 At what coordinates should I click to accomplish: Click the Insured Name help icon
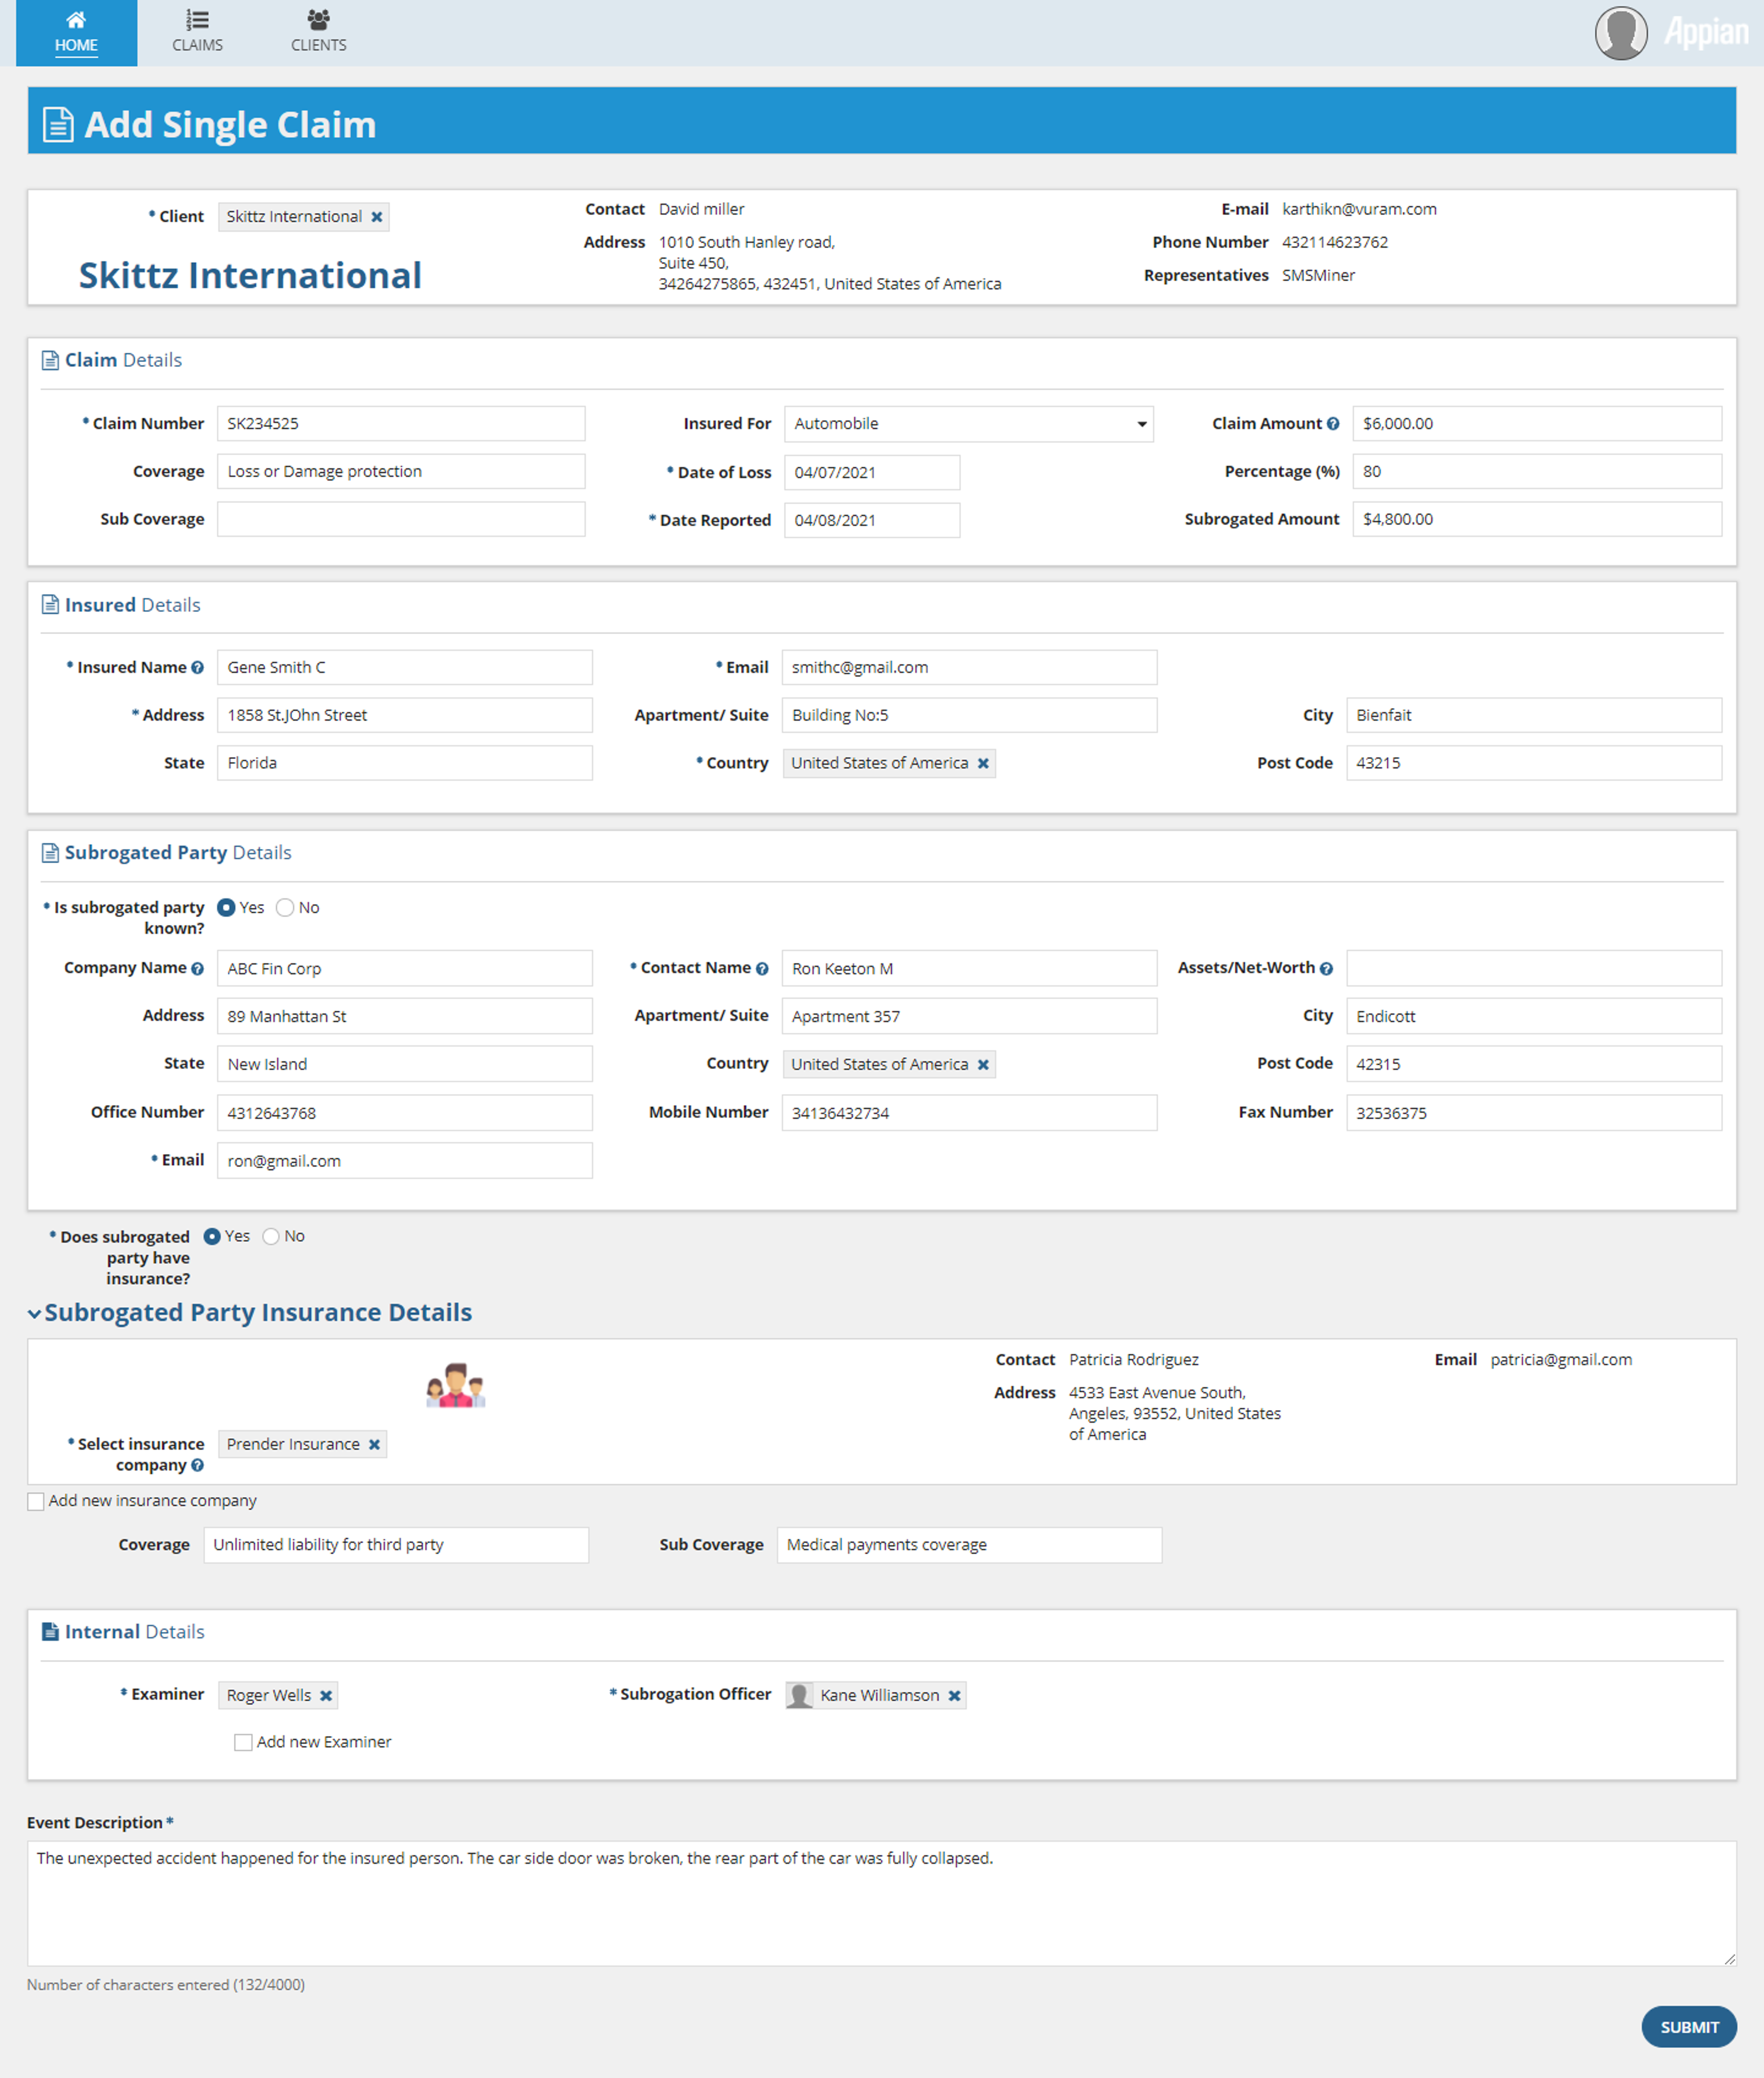197,668
